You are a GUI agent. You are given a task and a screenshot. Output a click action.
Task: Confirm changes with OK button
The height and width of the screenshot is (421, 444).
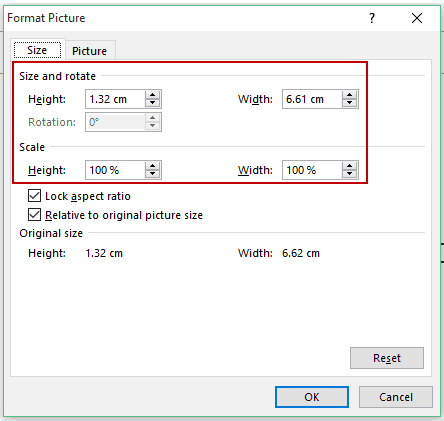tap(312, 397)
